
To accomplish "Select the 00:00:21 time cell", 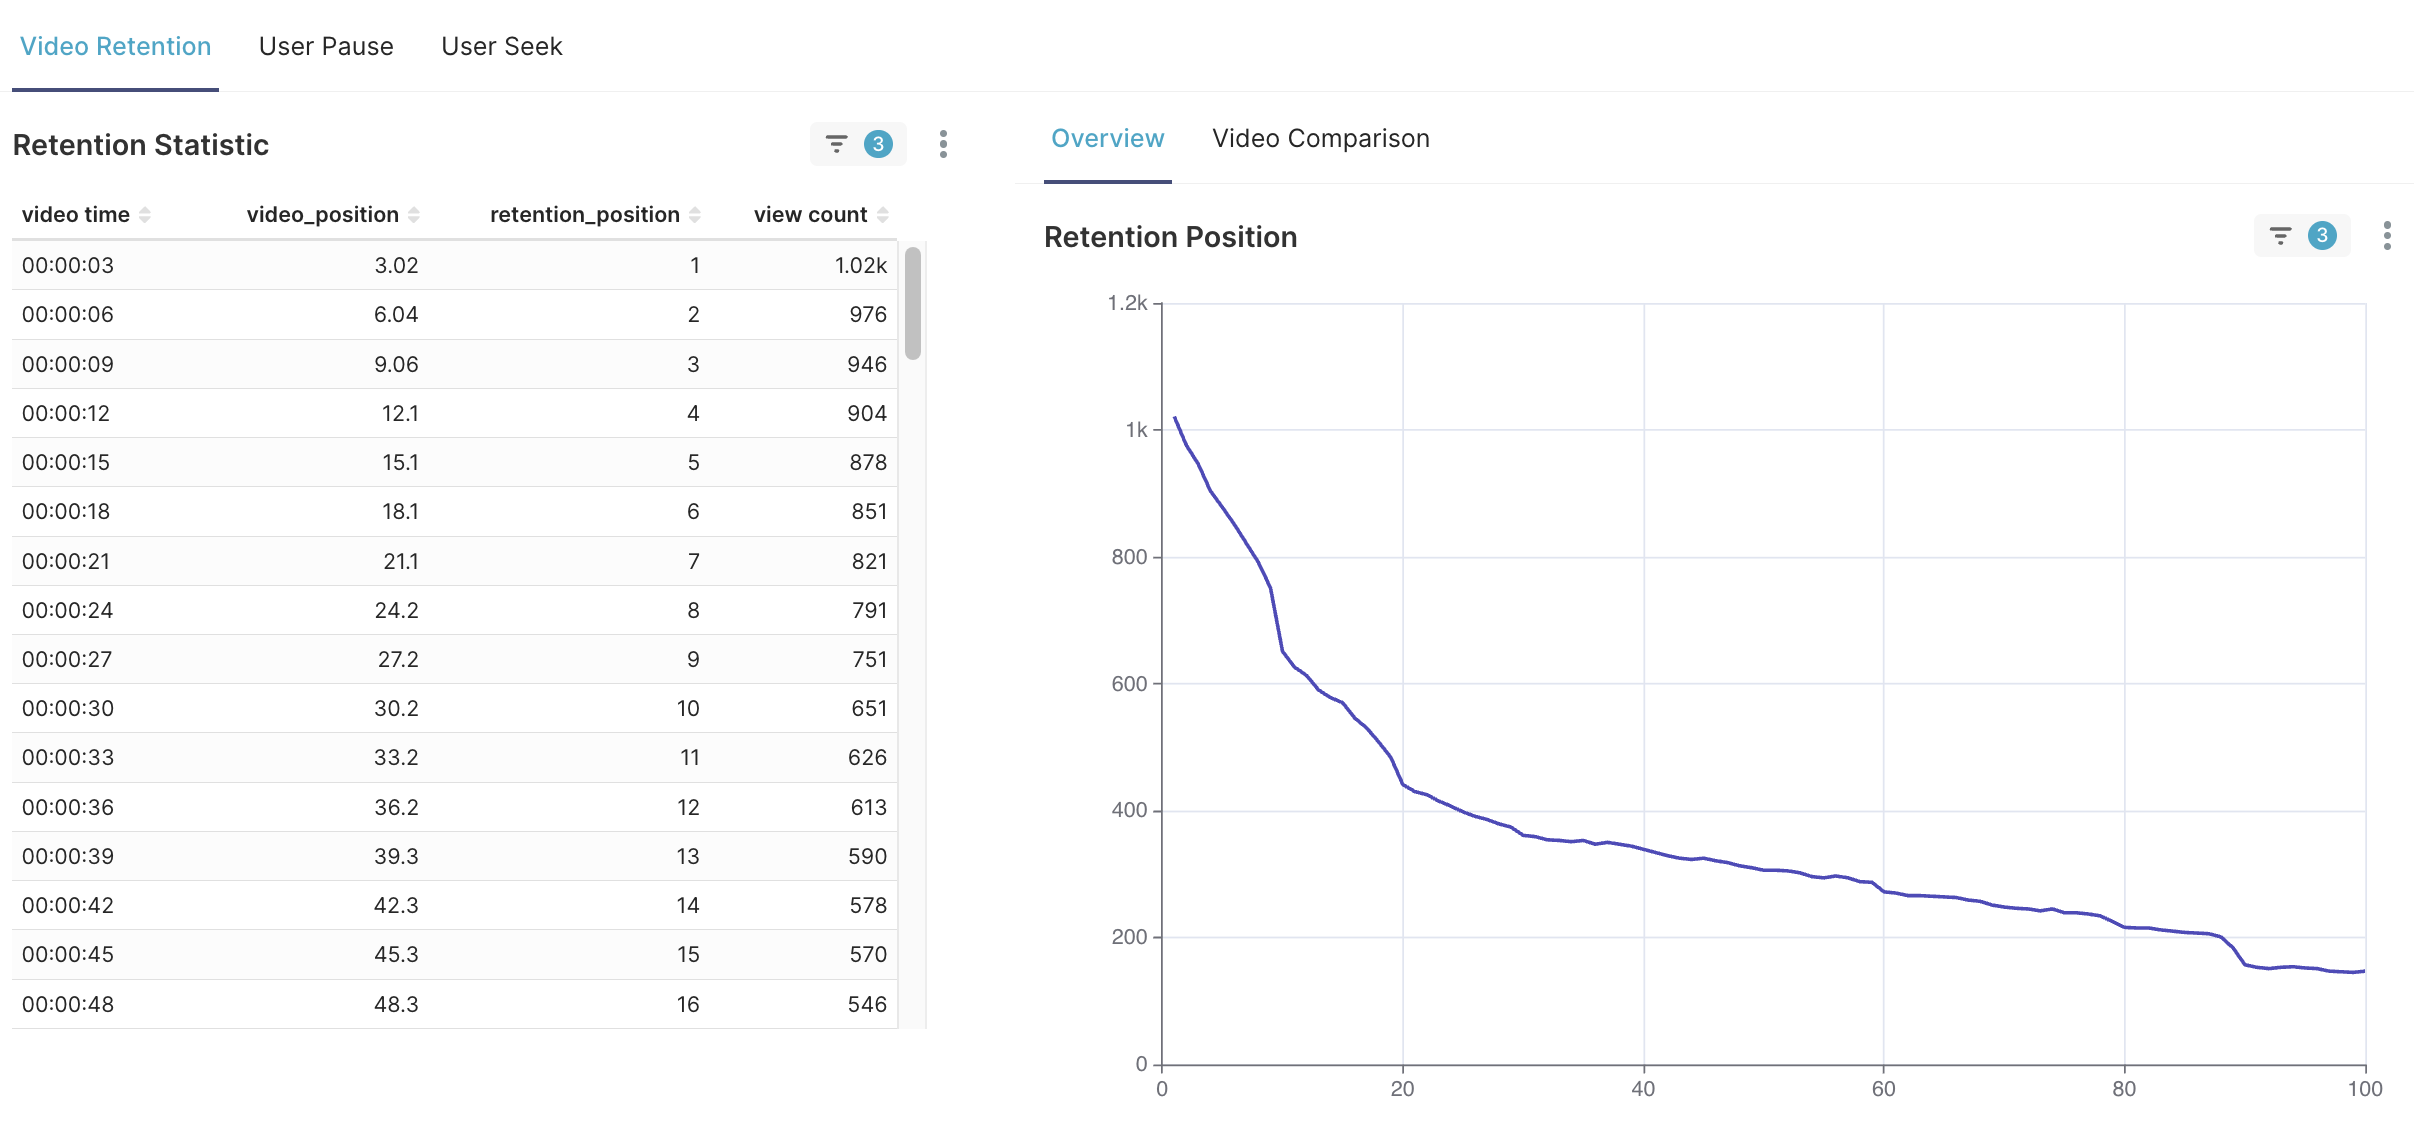I will [x=66, y=561].
